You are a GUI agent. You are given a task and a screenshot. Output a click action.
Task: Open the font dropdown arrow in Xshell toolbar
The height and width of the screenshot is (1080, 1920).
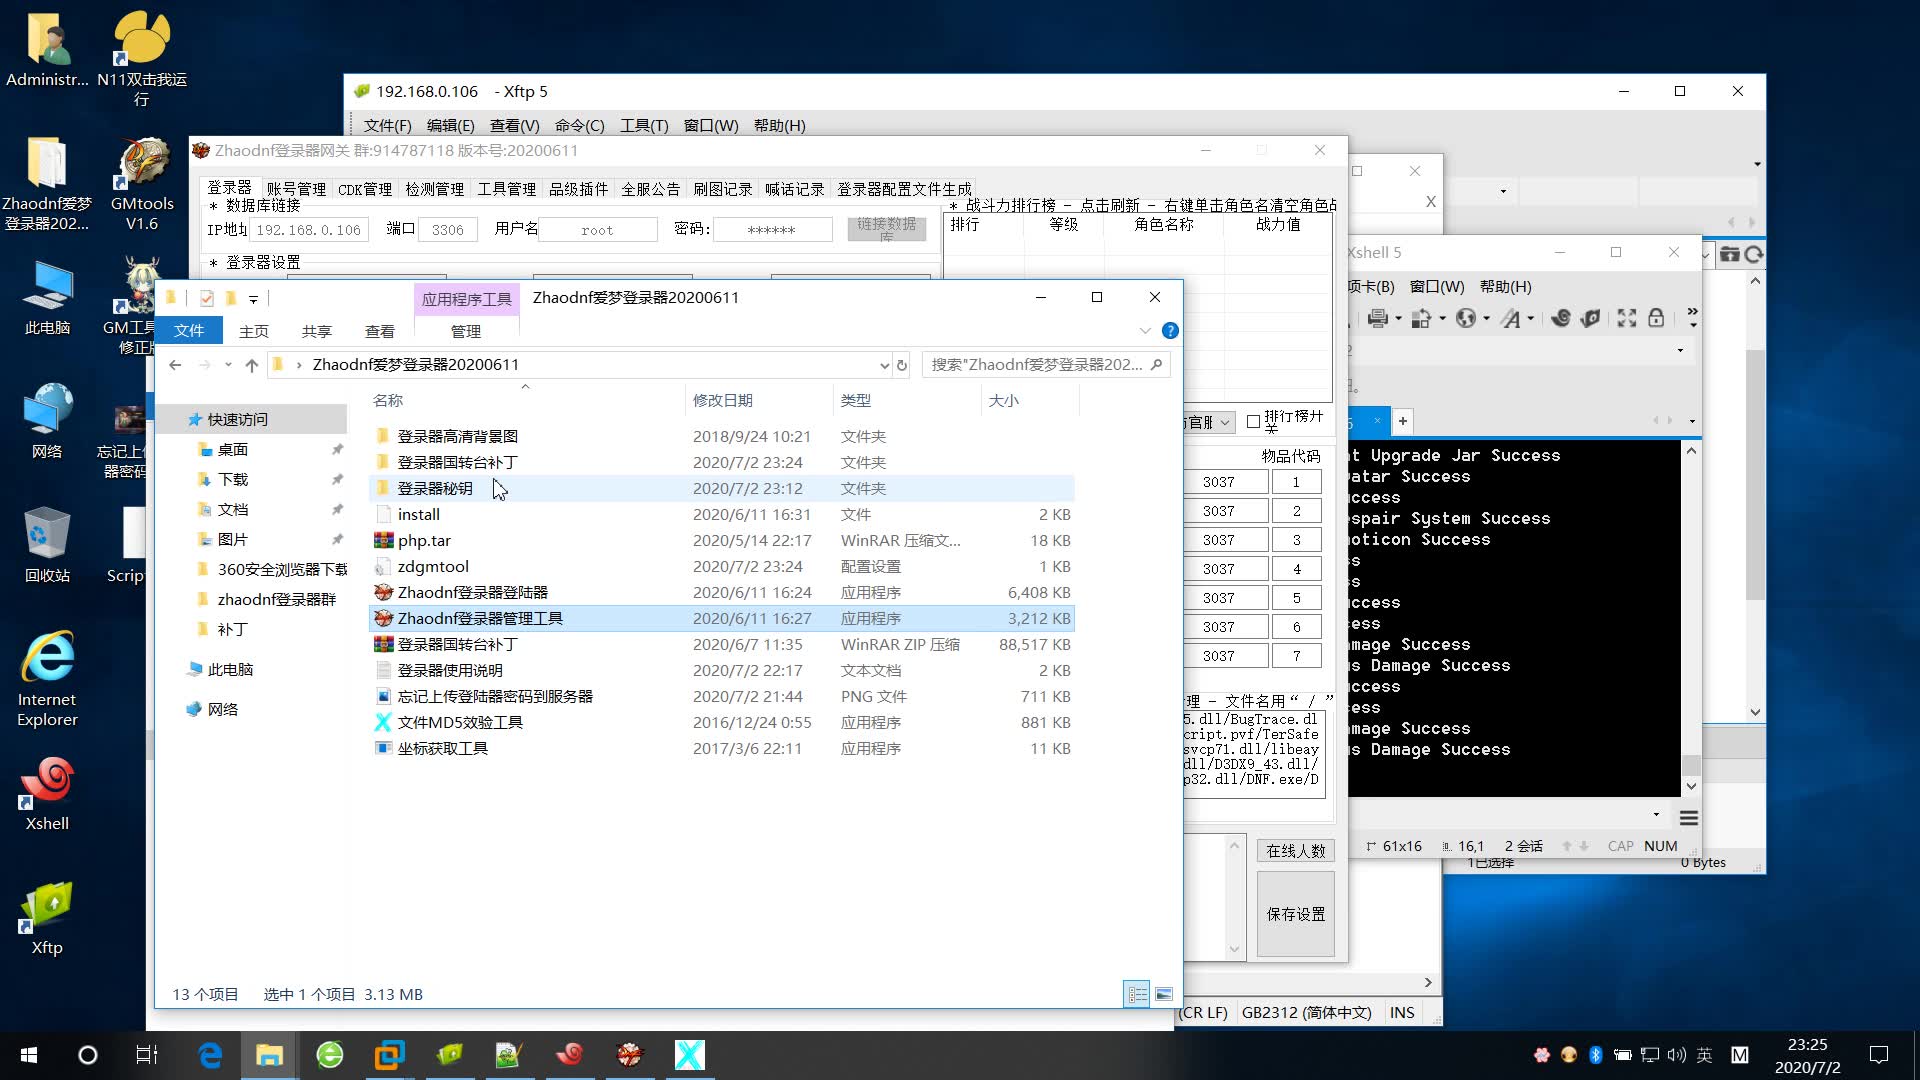pyautogui.click(x=1530, y=318)
